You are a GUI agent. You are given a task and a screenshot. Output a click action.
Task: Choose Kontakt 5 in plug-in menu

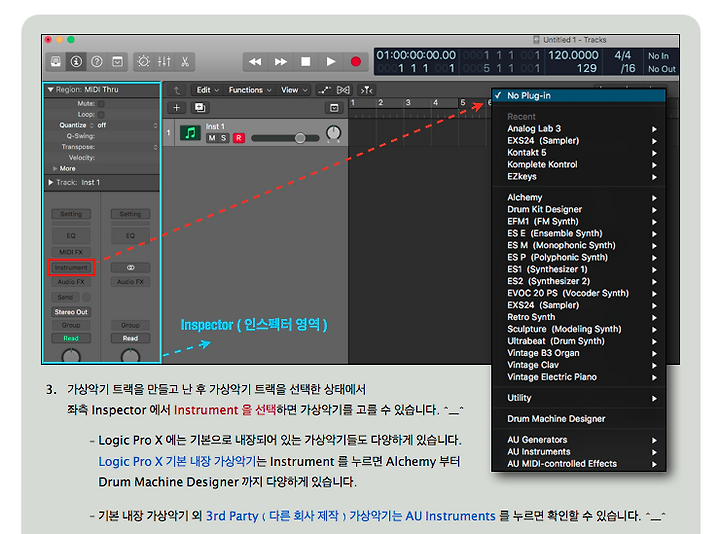579,152
